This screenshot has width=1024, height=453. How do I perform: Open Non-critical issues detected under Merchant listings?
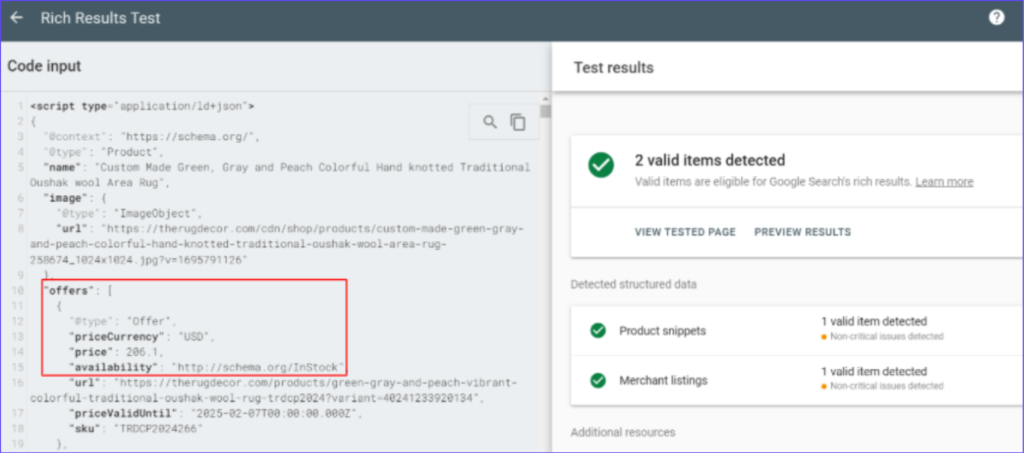click(887, 386)
